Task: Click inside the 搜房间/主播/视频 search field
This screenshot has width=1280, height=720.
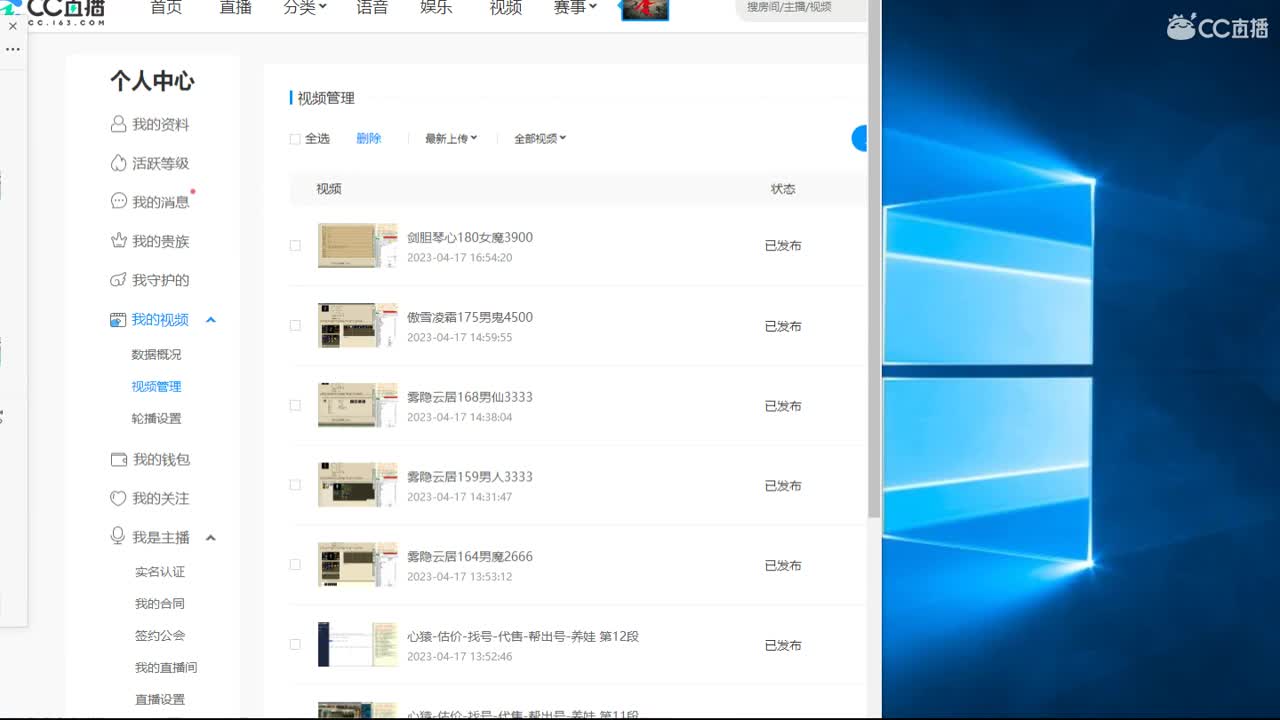Action: [802, 8]
